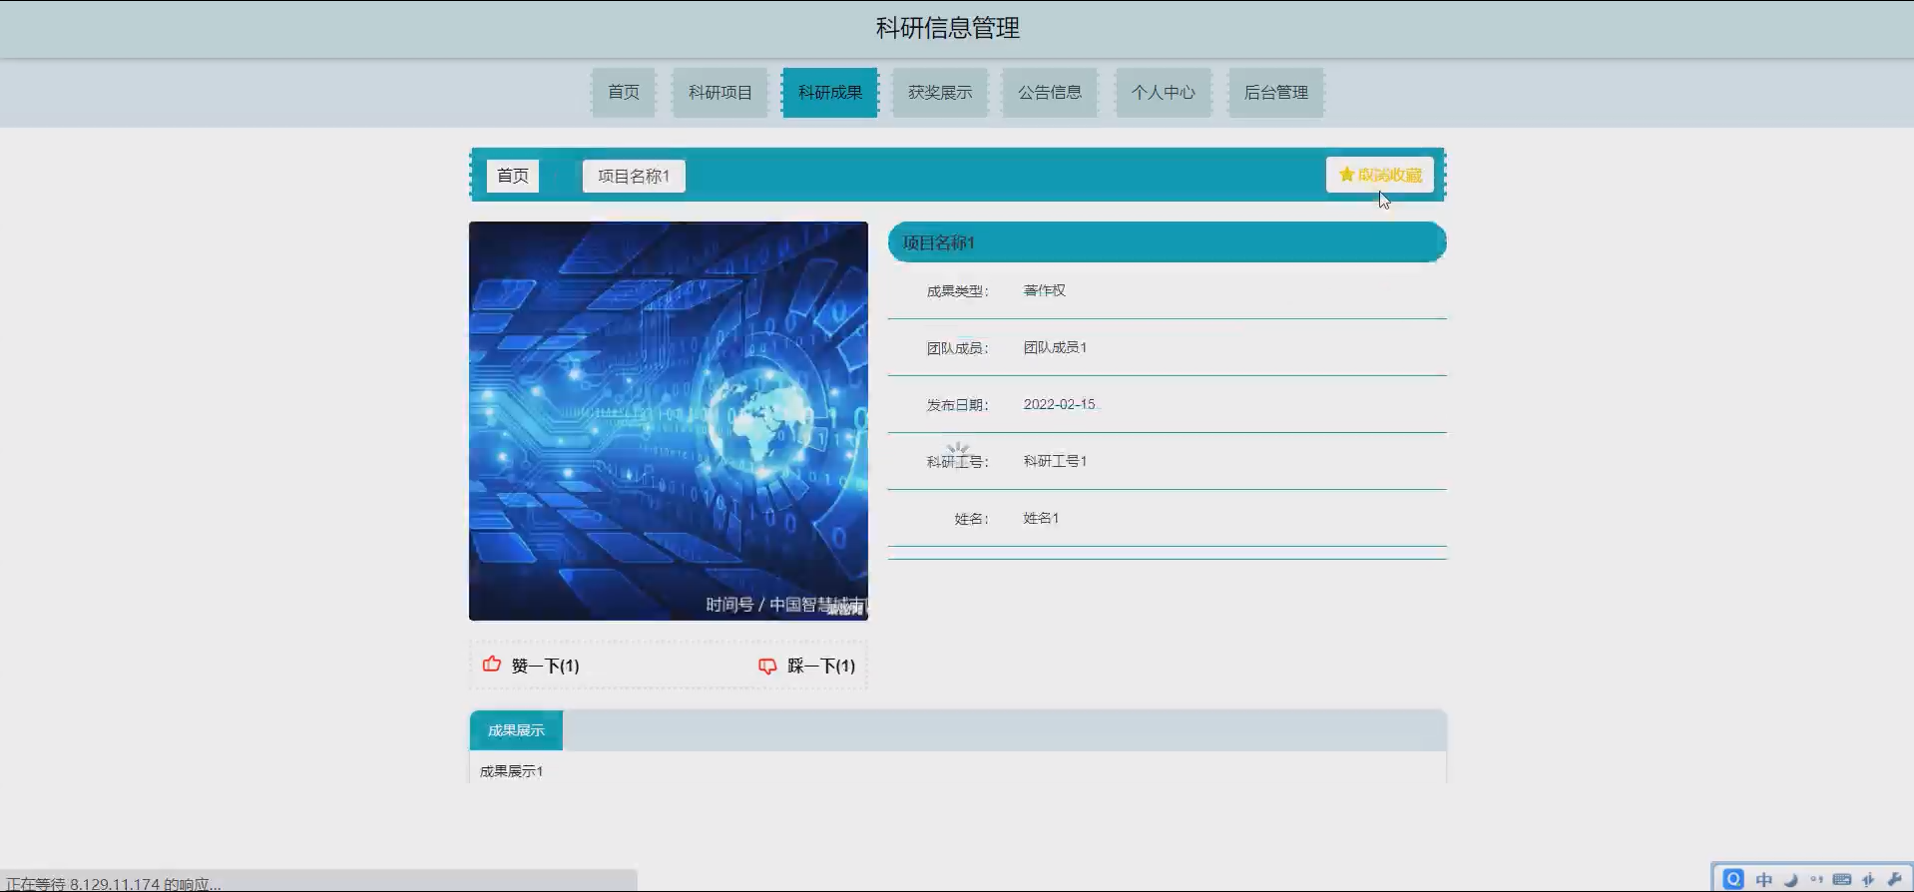Toggle the moon half-width icon in IME bar
Image resolution: width=1914 pixels, height=892 pixels.
coord(1791,879)
